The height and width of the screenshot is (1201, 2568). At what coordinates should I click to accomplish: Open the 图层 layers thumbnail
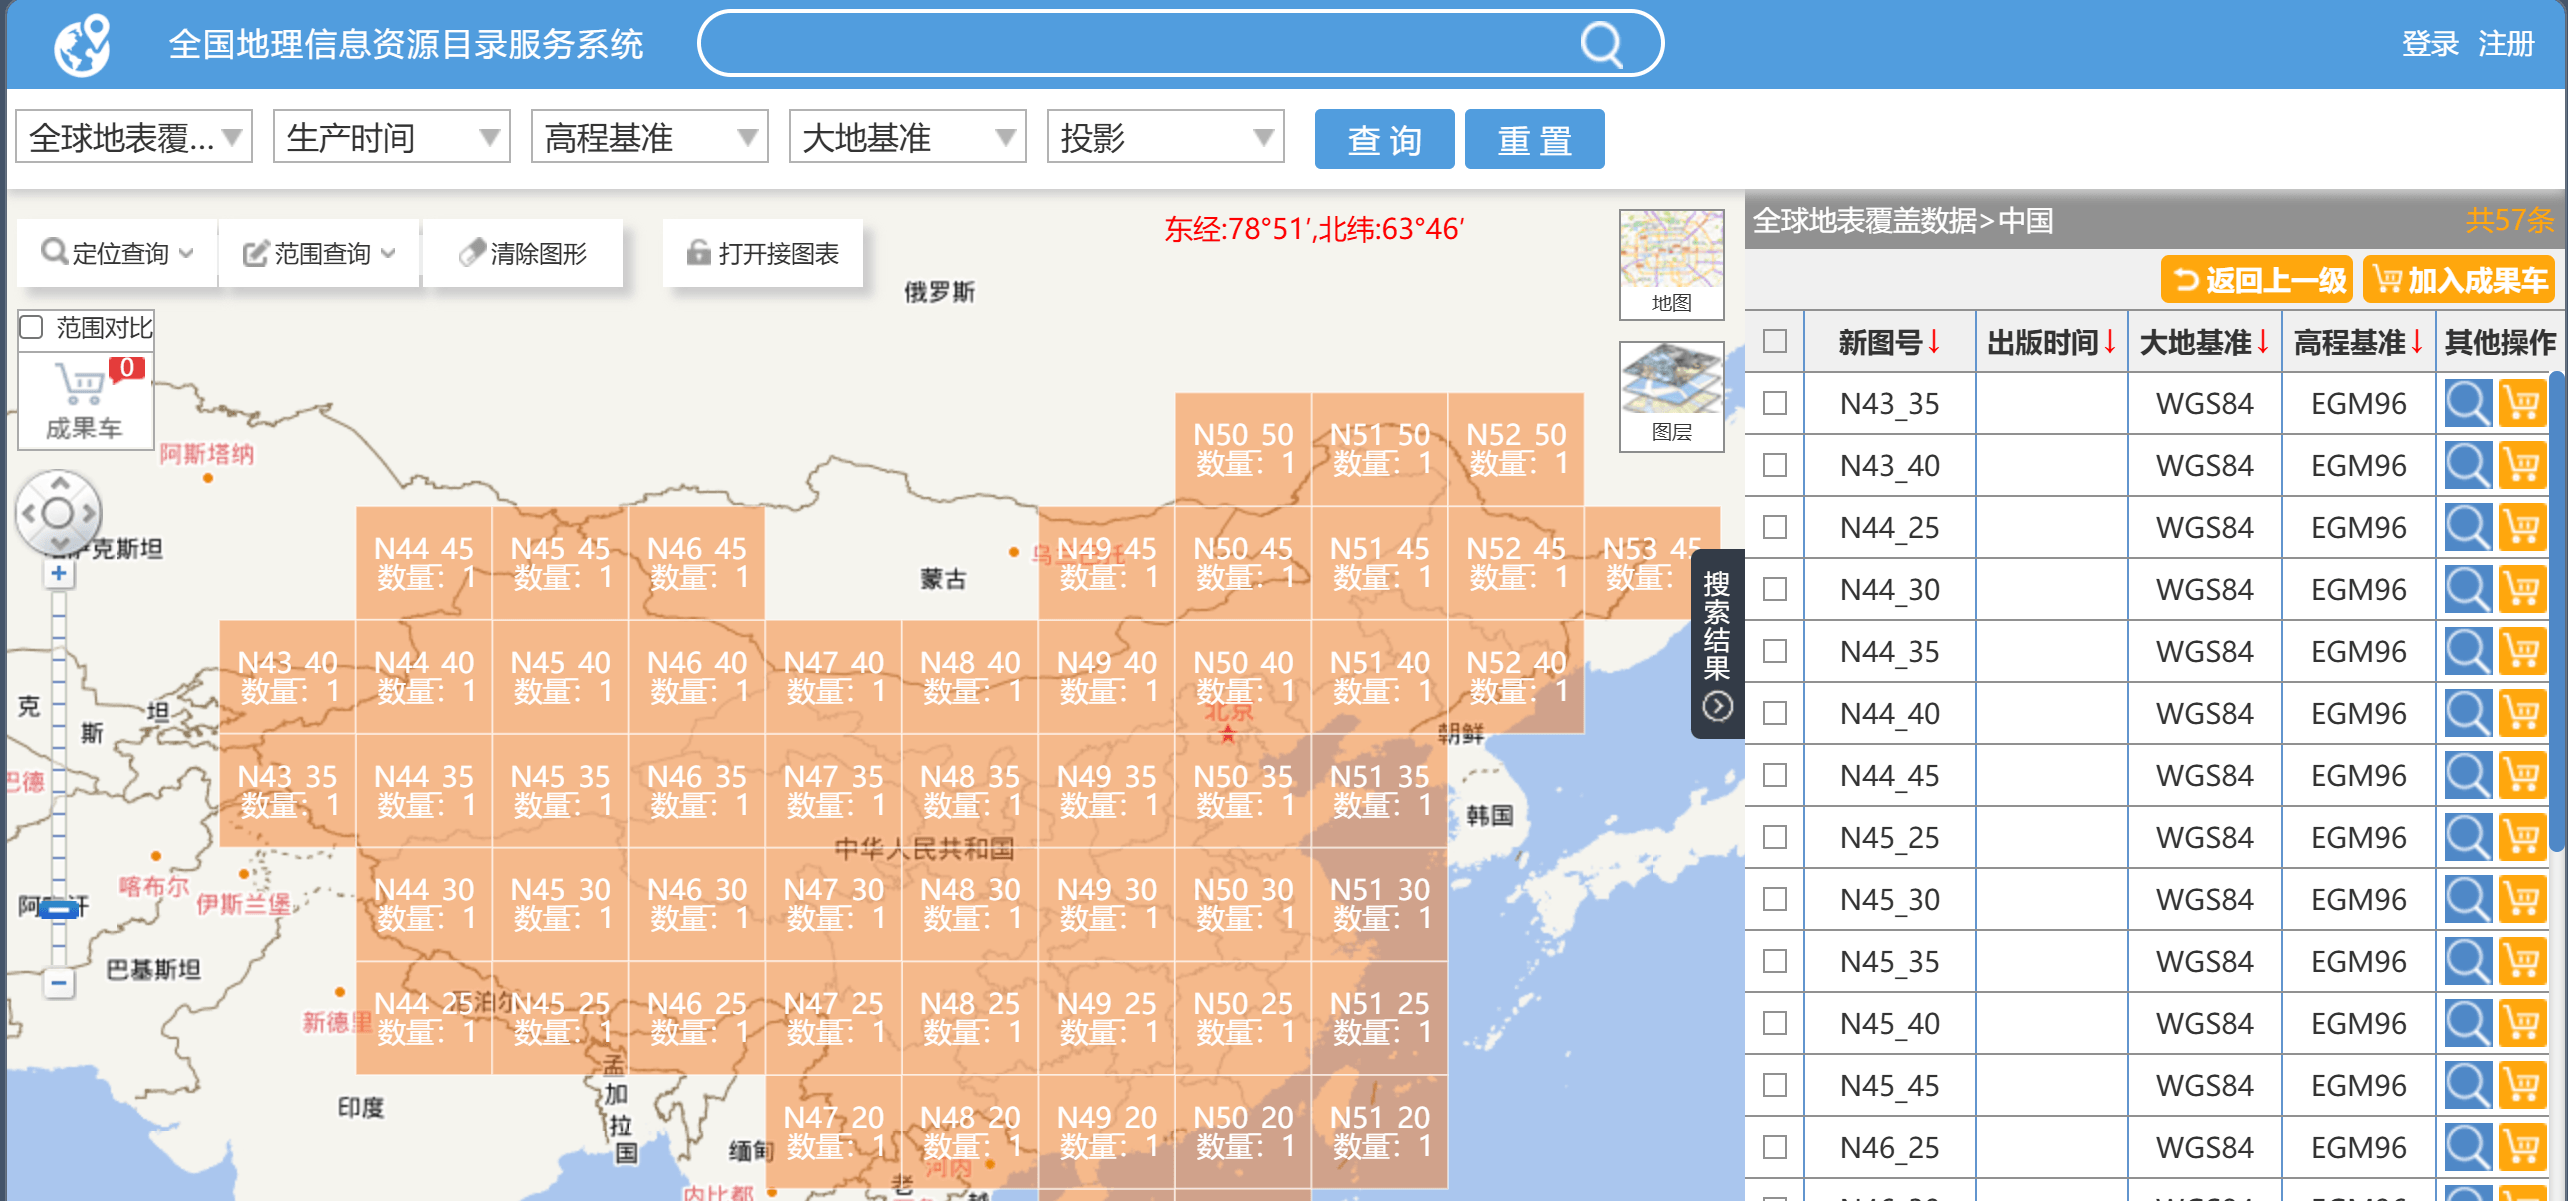(1671, 396)
